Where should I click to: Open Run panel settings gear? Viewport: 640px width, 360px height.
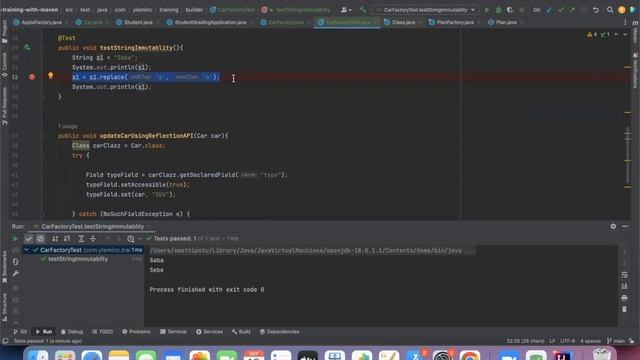pyautogui.click(x=613, y=226)
